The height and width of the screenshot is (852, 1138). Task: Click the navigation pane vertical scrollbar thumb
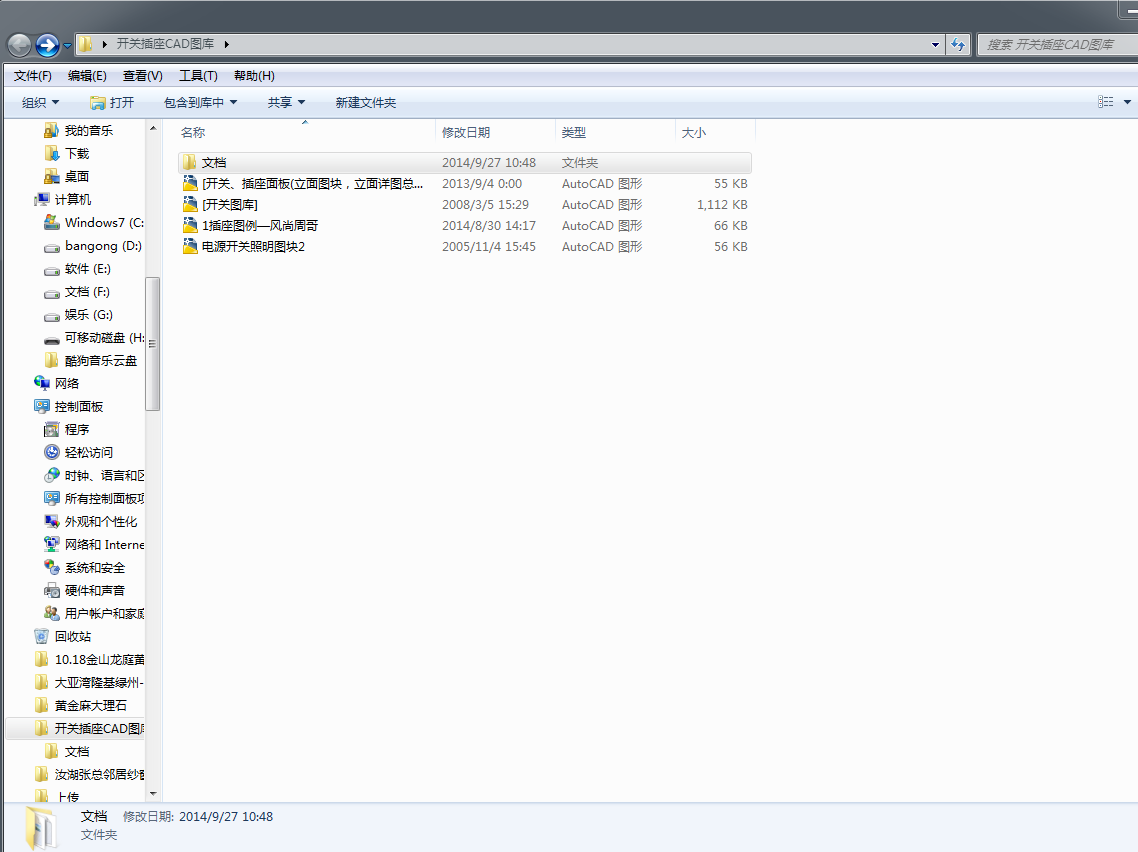pos(152,344)
